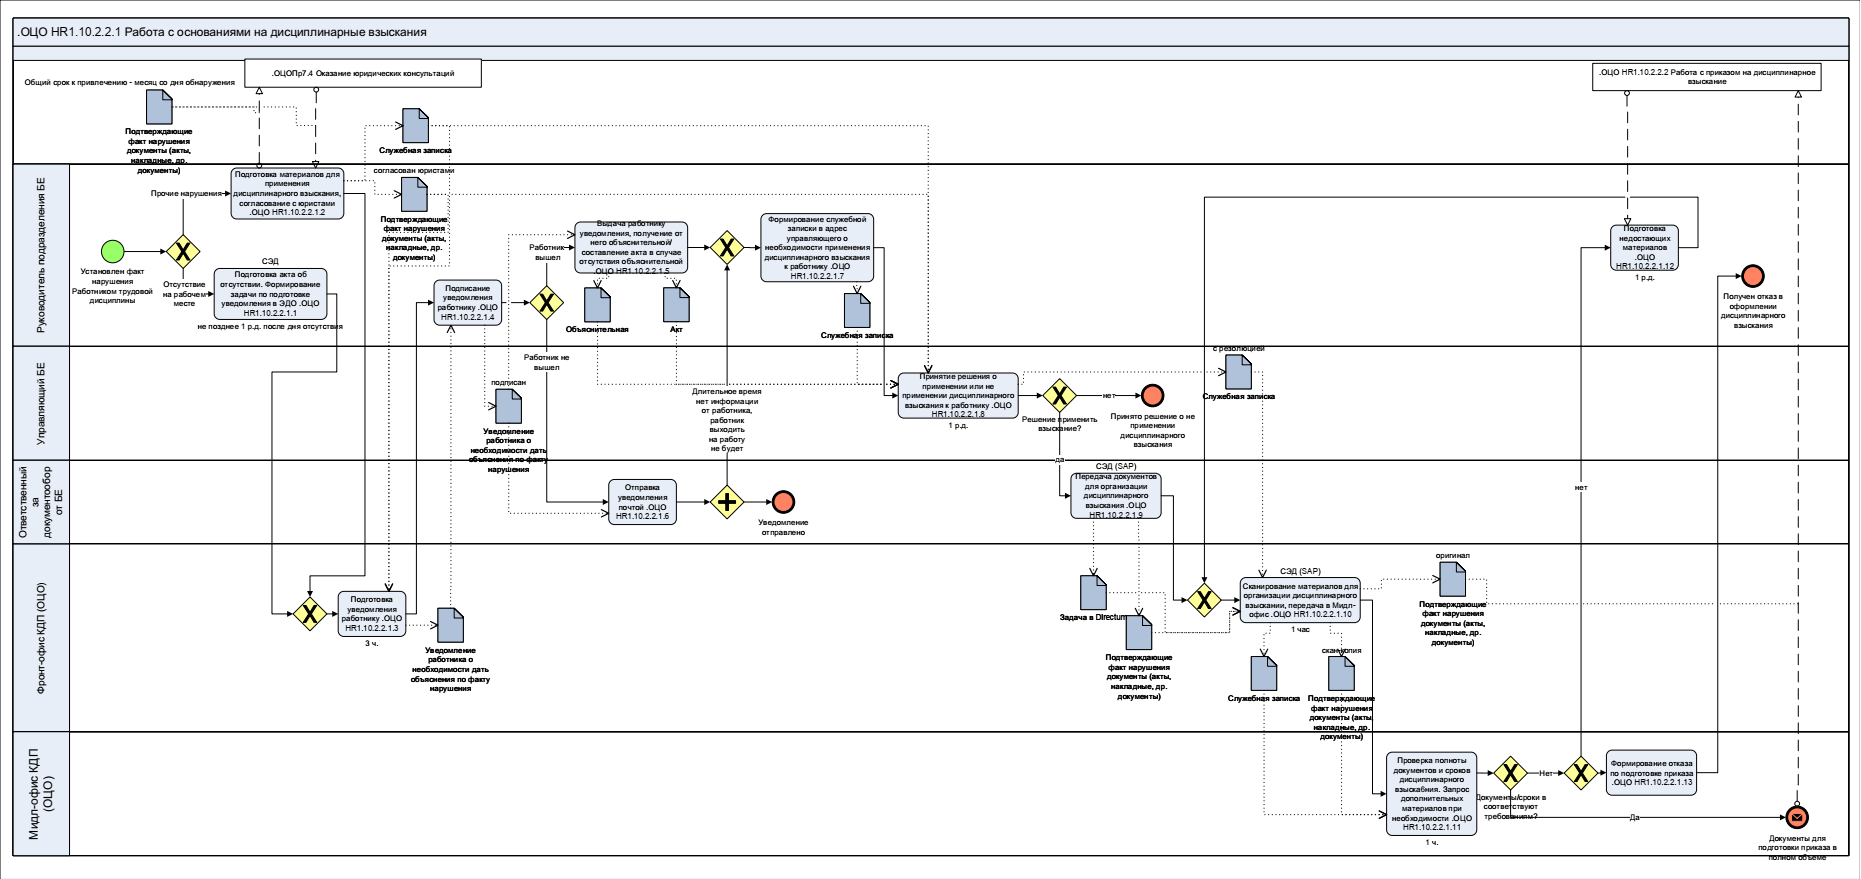Select the parallel plus gateway after mail sending

727,501
